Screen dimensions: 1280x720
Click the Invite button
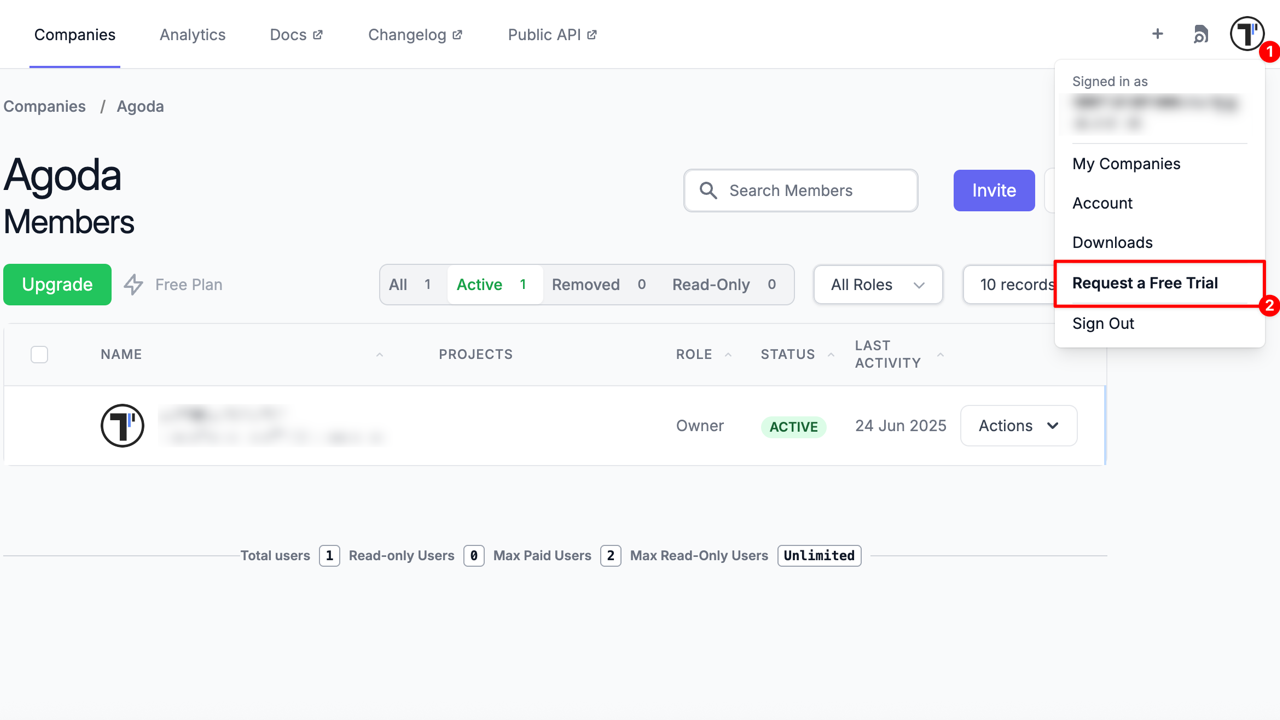pyautogui.click(x=993, y=190)
